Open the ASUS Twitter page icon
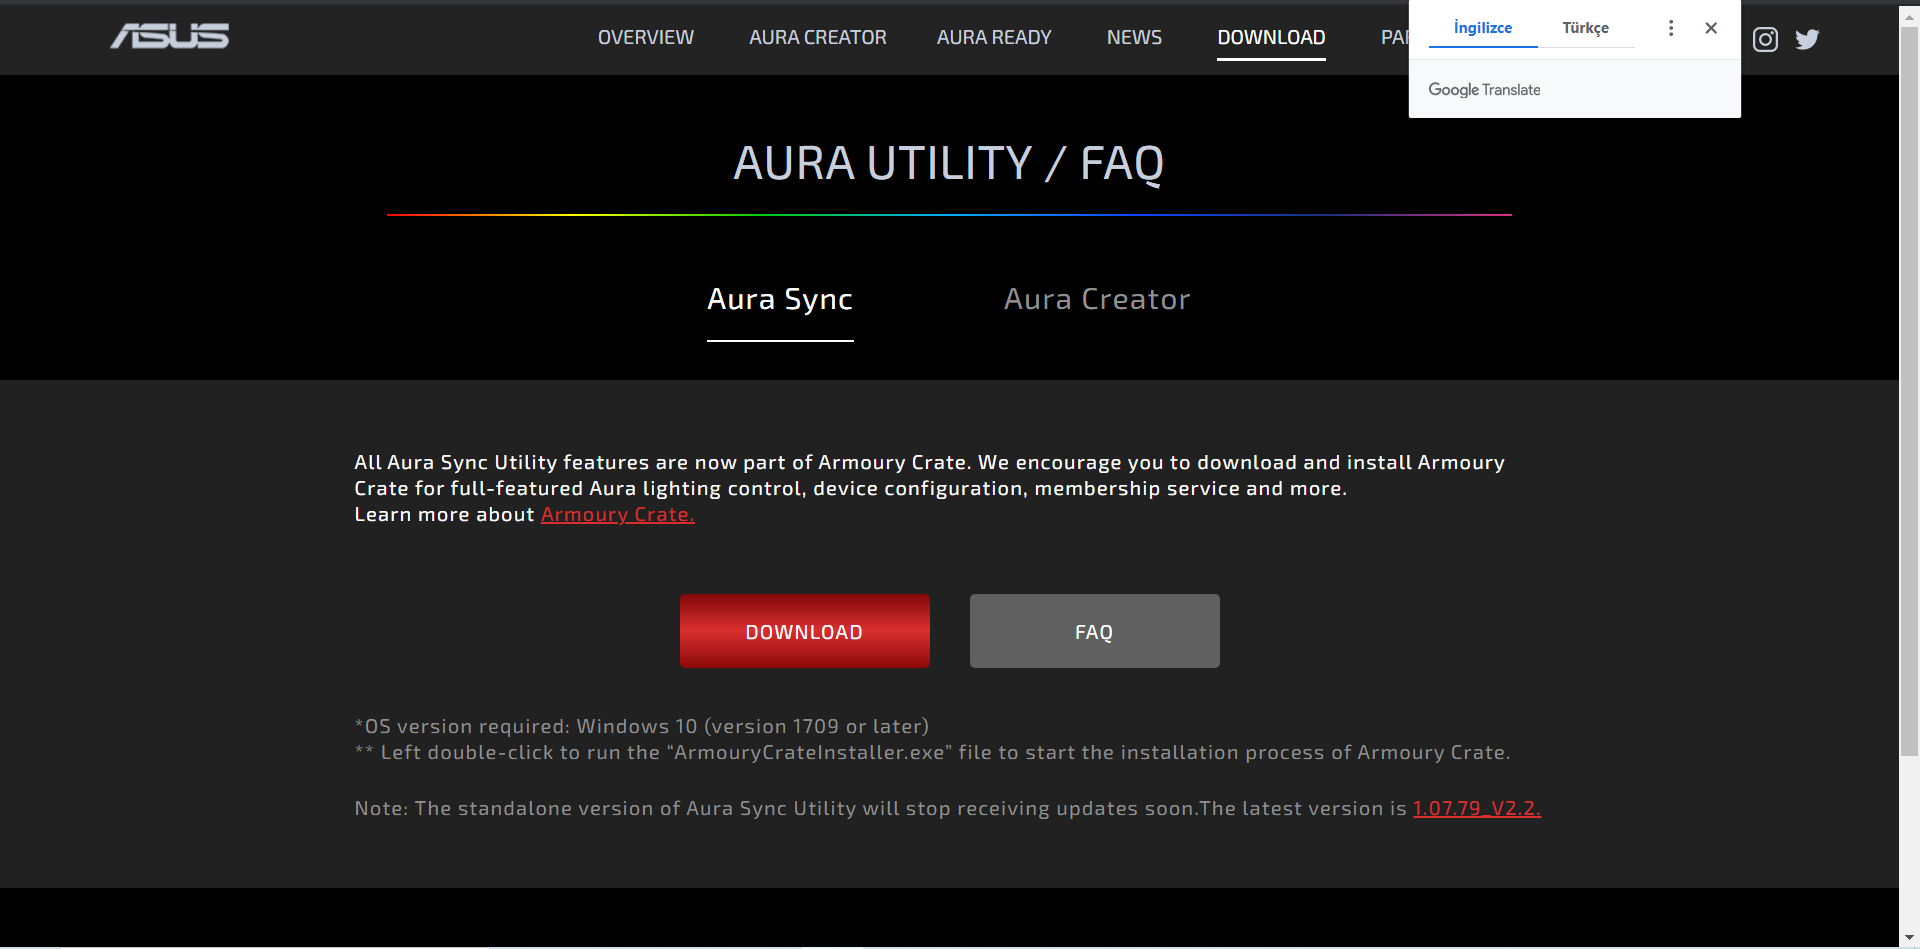Image resolution: width=1920 pixels, height=949 pixels. pos(1807,39)
